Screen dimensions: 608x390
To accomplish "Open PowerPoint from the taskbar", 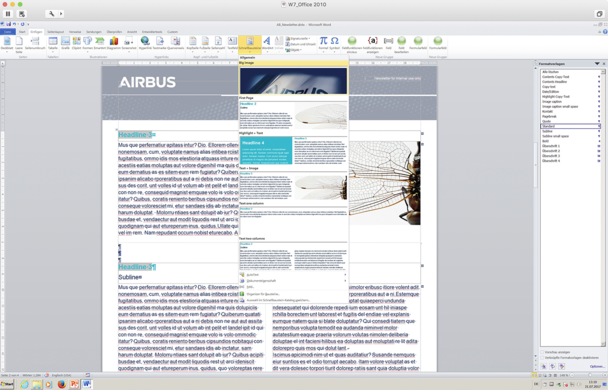I will click(74, 384).
